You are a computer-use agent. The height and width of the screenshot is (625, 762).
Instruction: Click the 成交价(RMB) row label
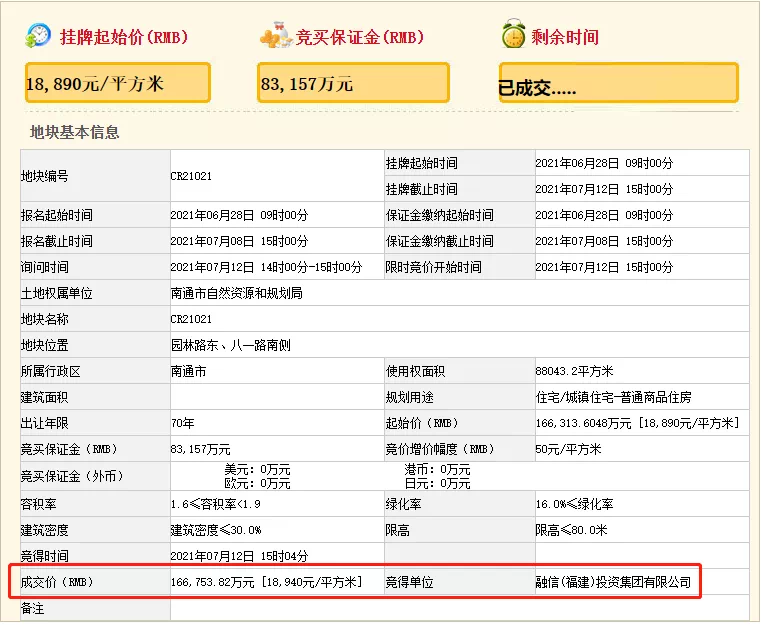57,582
